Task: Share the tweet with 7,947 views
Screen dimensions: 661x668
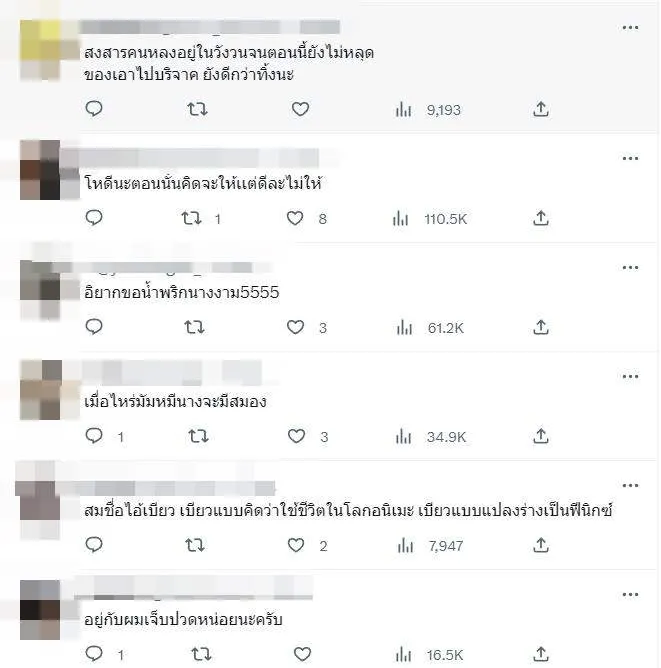Action: (x=540, y=545)
